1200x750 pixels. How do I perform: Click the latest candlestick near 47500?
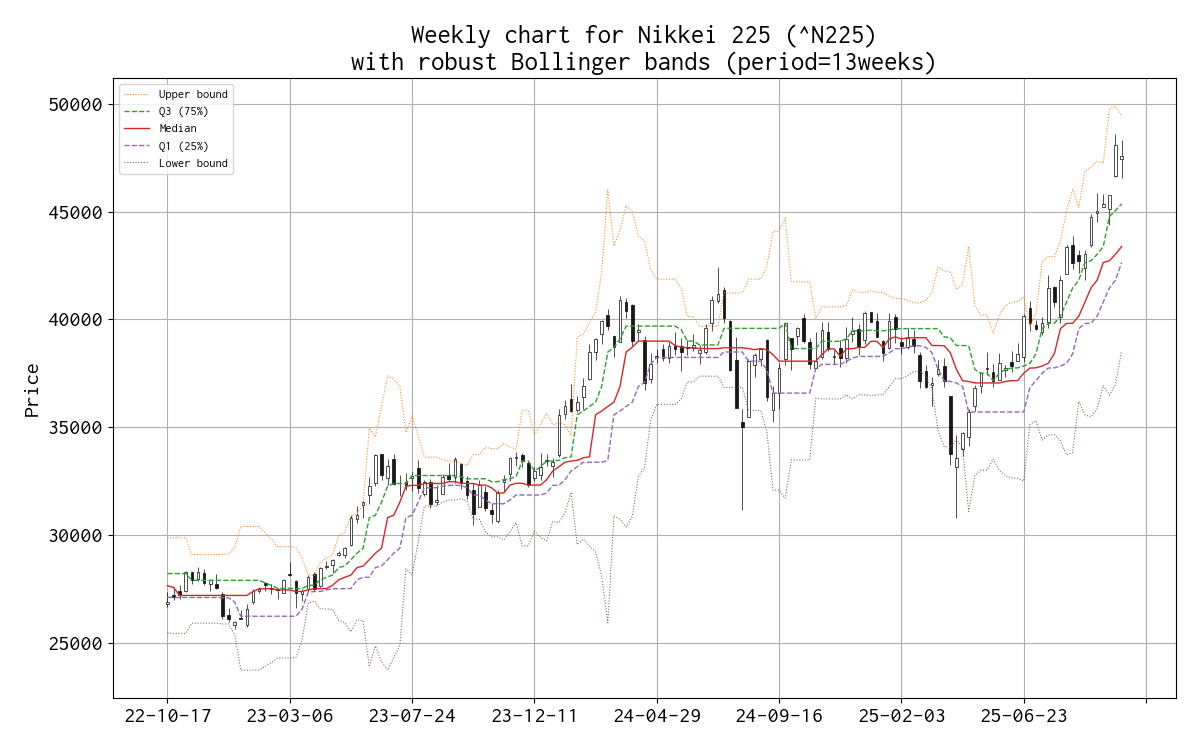coord(1122,158)
